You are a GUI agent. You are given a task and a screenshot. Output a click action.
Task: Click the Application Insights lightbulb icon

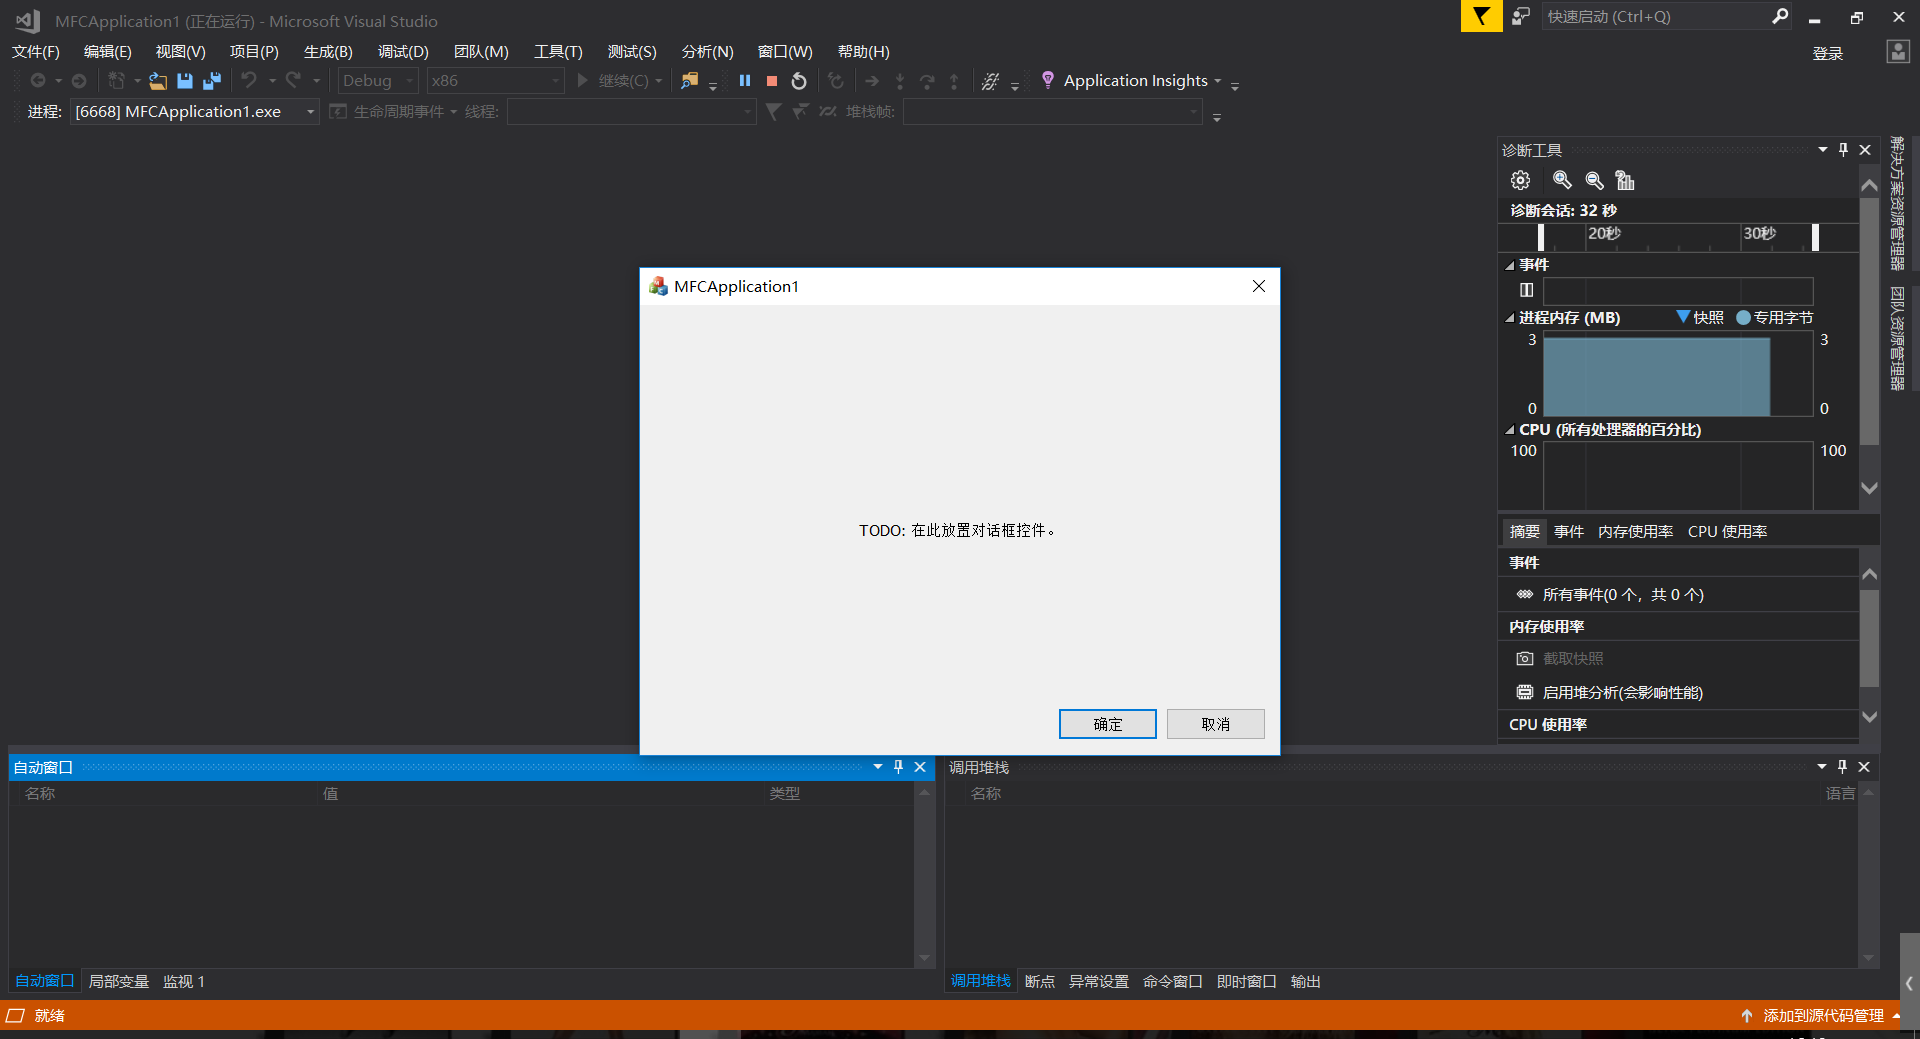1047,80
